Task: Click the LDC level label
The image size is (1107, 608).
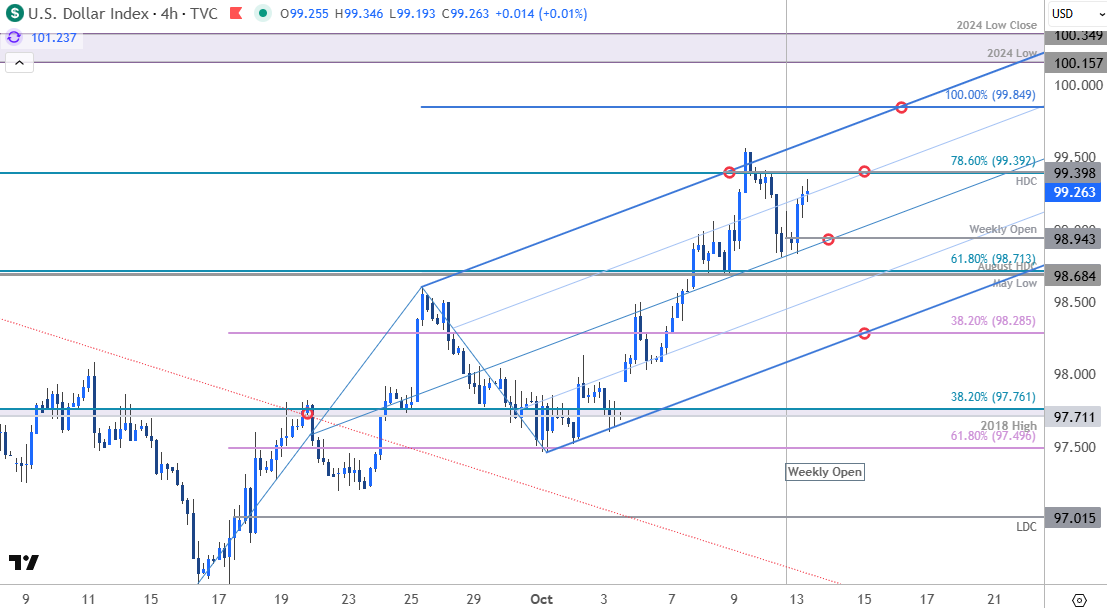Action: tap(1026, 527)
